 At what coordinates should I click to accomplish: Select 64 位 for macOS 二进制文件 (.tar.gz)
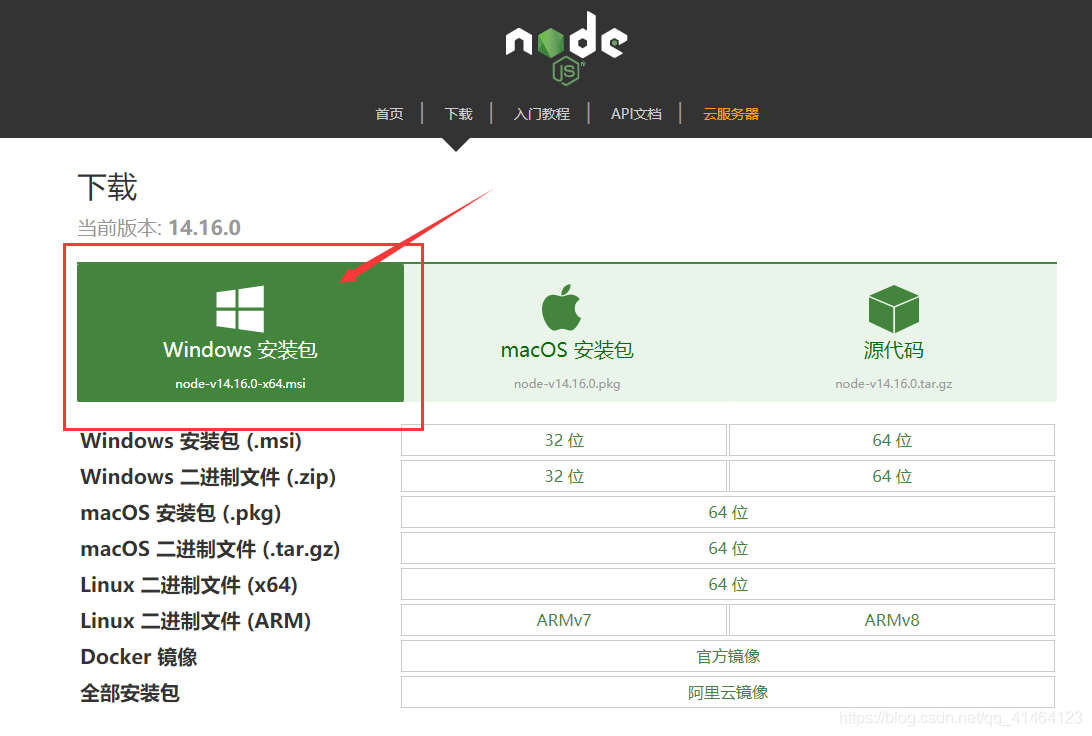[x=728, y=549]
